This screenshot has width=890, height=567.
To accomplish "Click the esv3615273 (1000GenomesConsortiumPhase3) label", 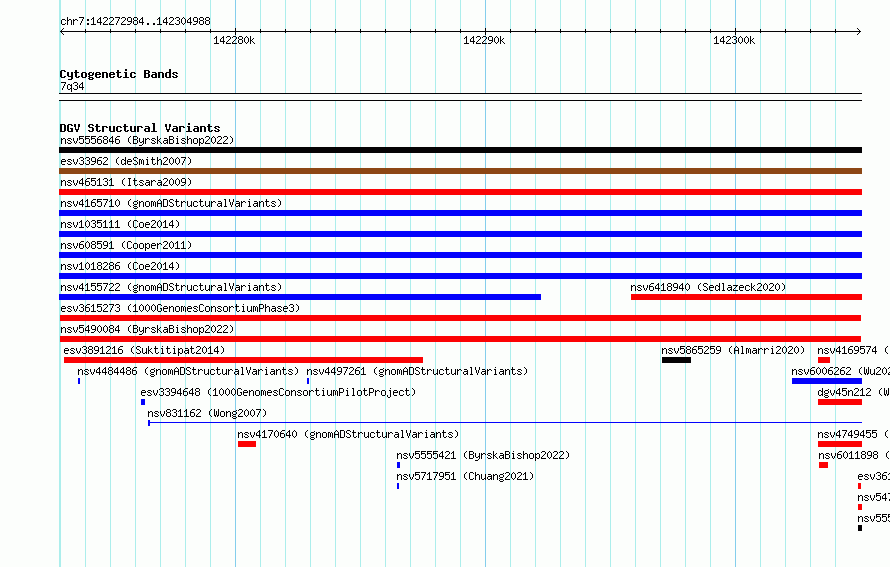I will [180, 308].
